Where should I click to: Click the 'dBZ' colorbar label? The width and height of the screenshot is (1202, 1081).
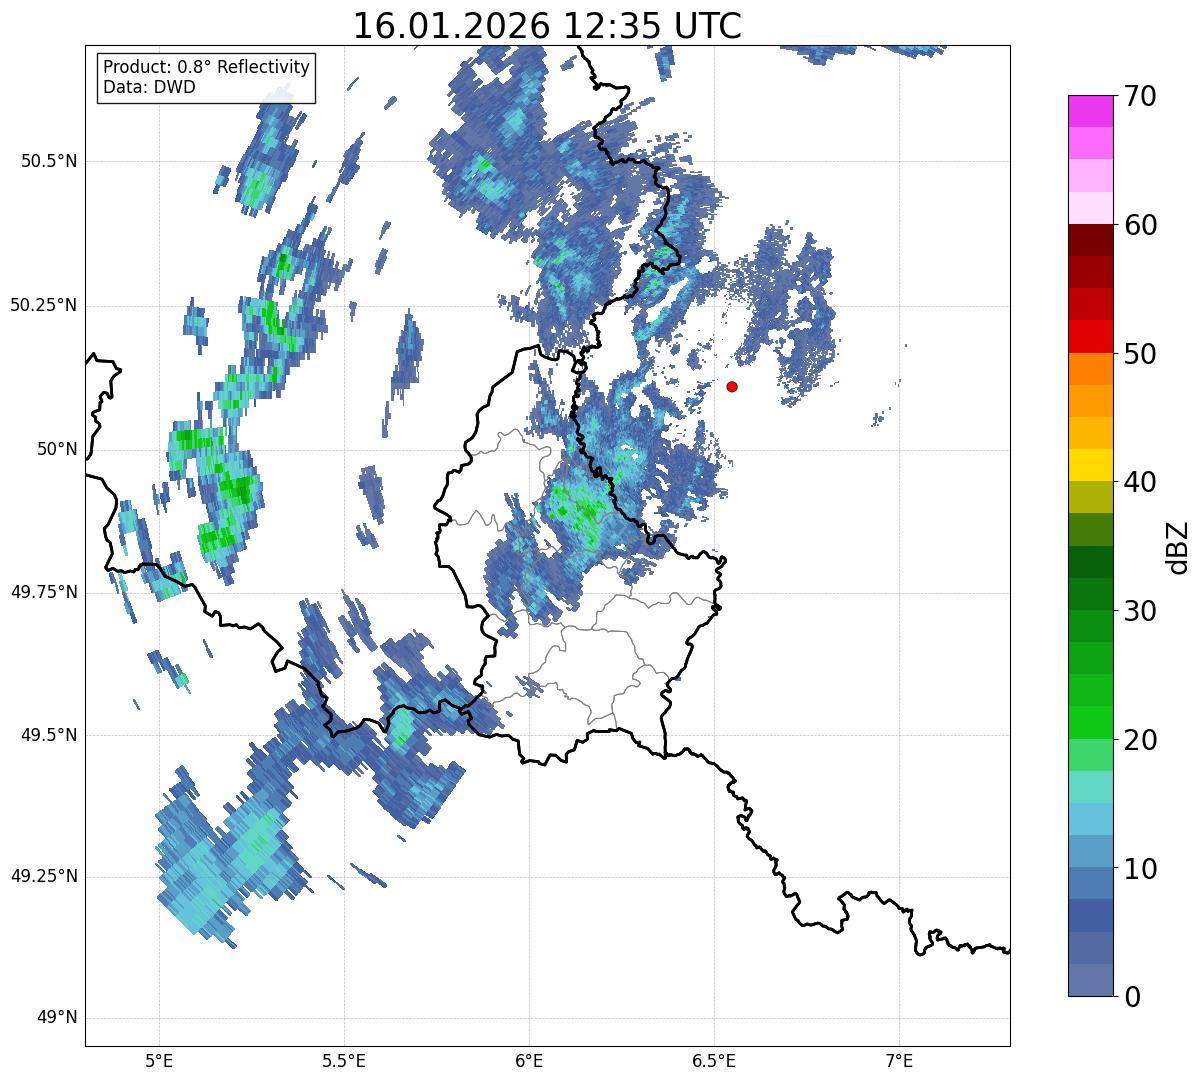point(1178,546)
